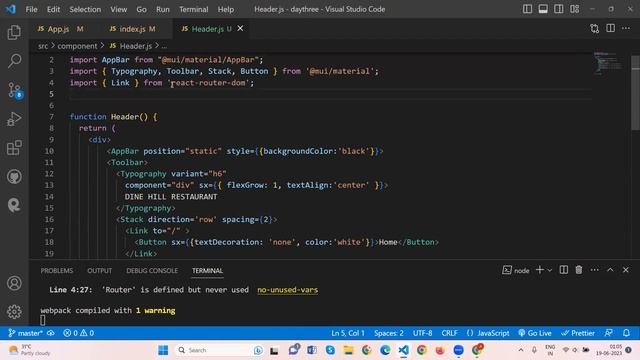Switch to the index.js tab
The width and height of the screenshot is (640, 360).
point(133,29)
